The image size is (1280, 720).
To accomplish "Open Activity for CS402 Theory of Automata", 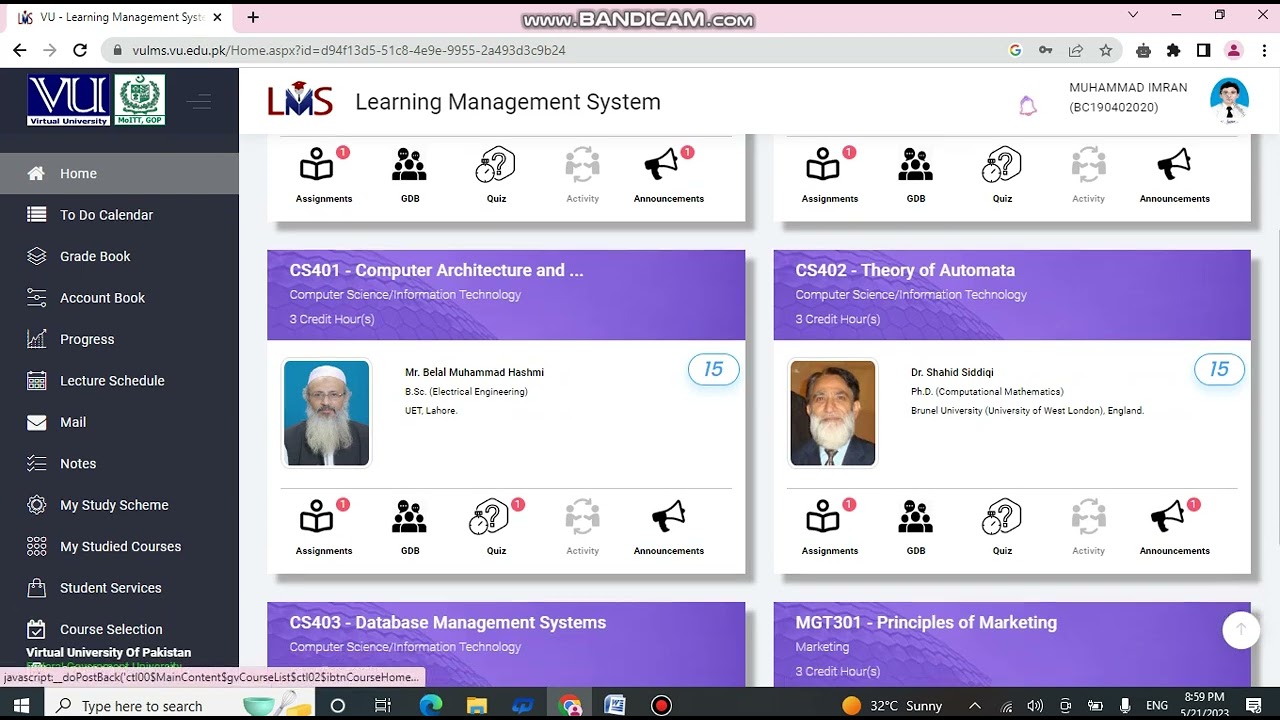I will (x=1088, y=527).
